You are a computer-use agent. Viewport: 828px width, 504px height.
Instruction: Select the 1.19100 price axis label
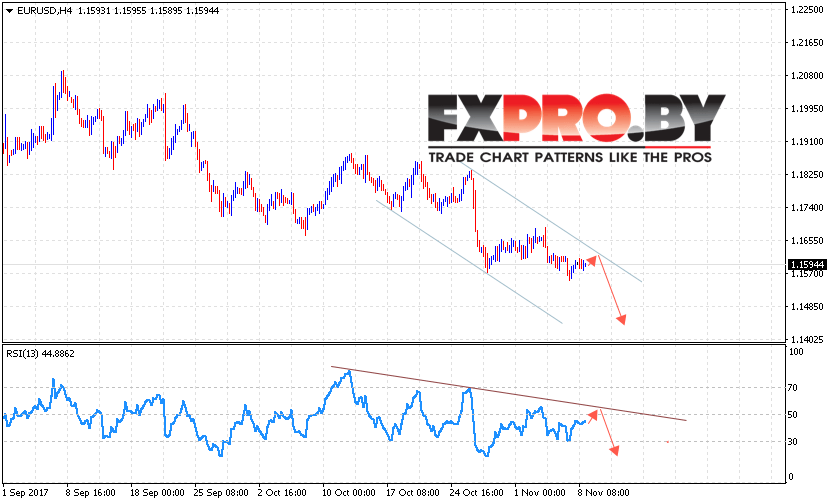pyautogui.click(x=807, y=142)
